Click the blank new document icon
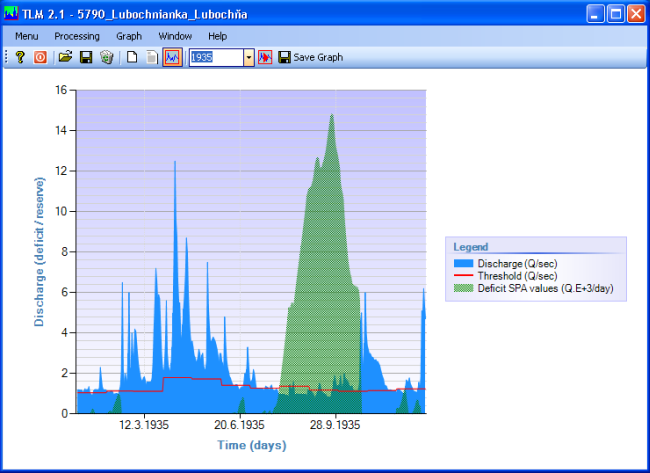Image resolution: width=650 pixels, height=473 pixels. pos(132,57)
